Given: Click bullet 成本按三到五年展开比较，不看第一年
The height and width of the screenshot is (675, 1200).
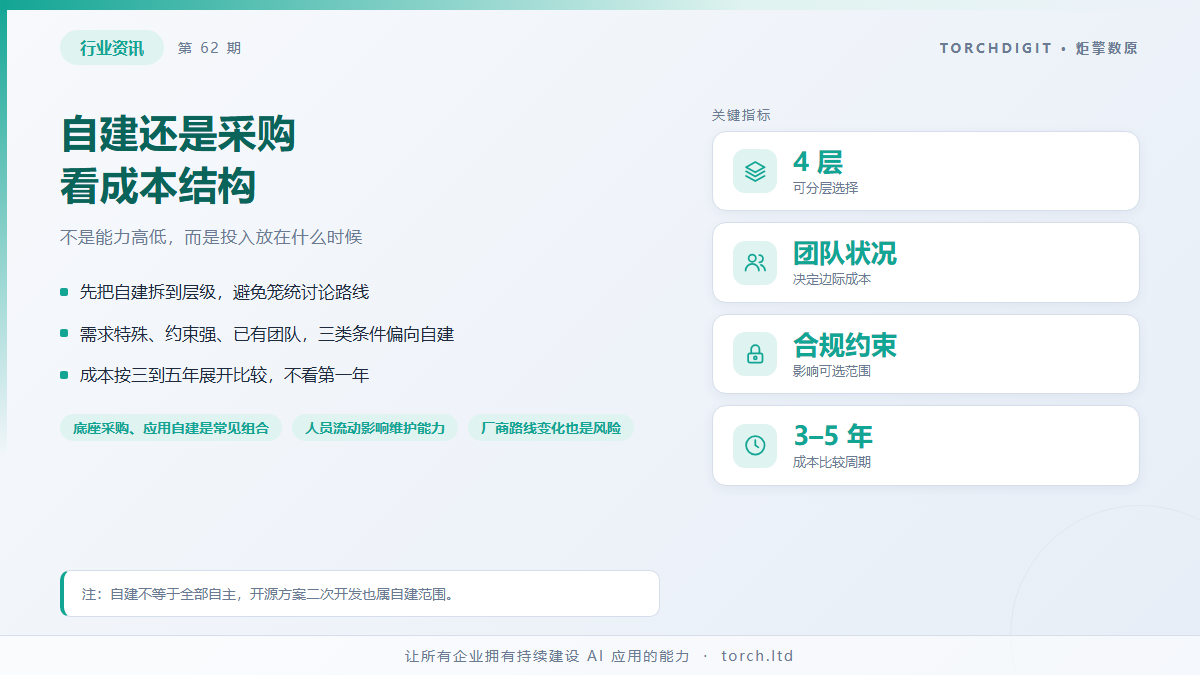Looking at the screenshot, I should (x=224, y=376).
